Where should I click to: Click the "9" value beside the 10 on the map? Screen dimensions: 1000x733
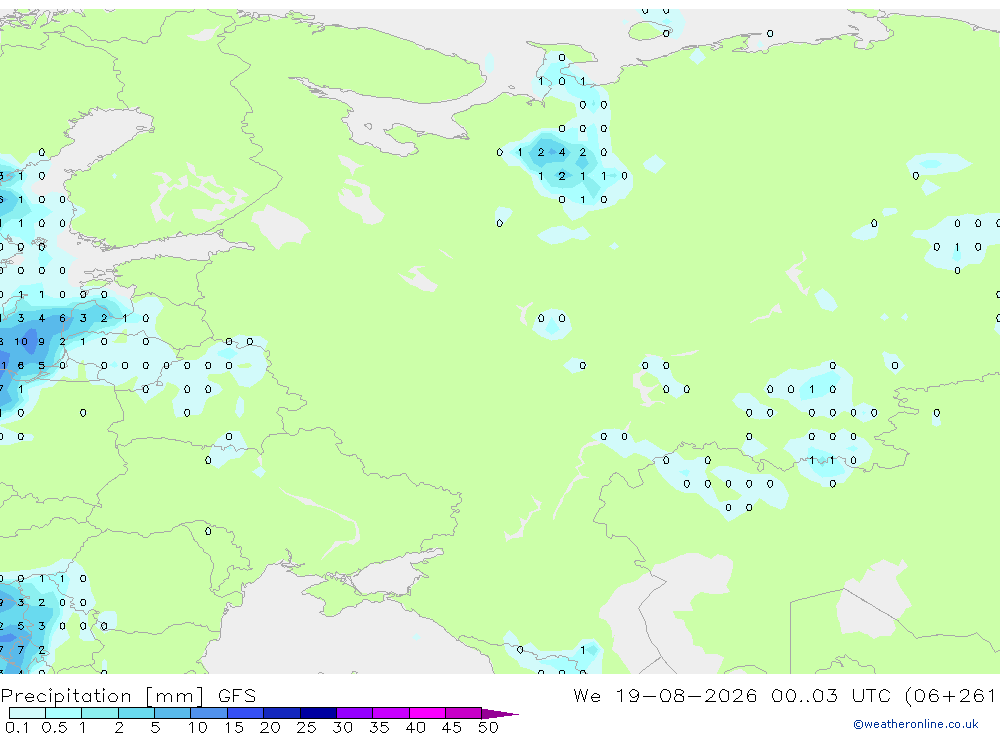tap(41, 341)
